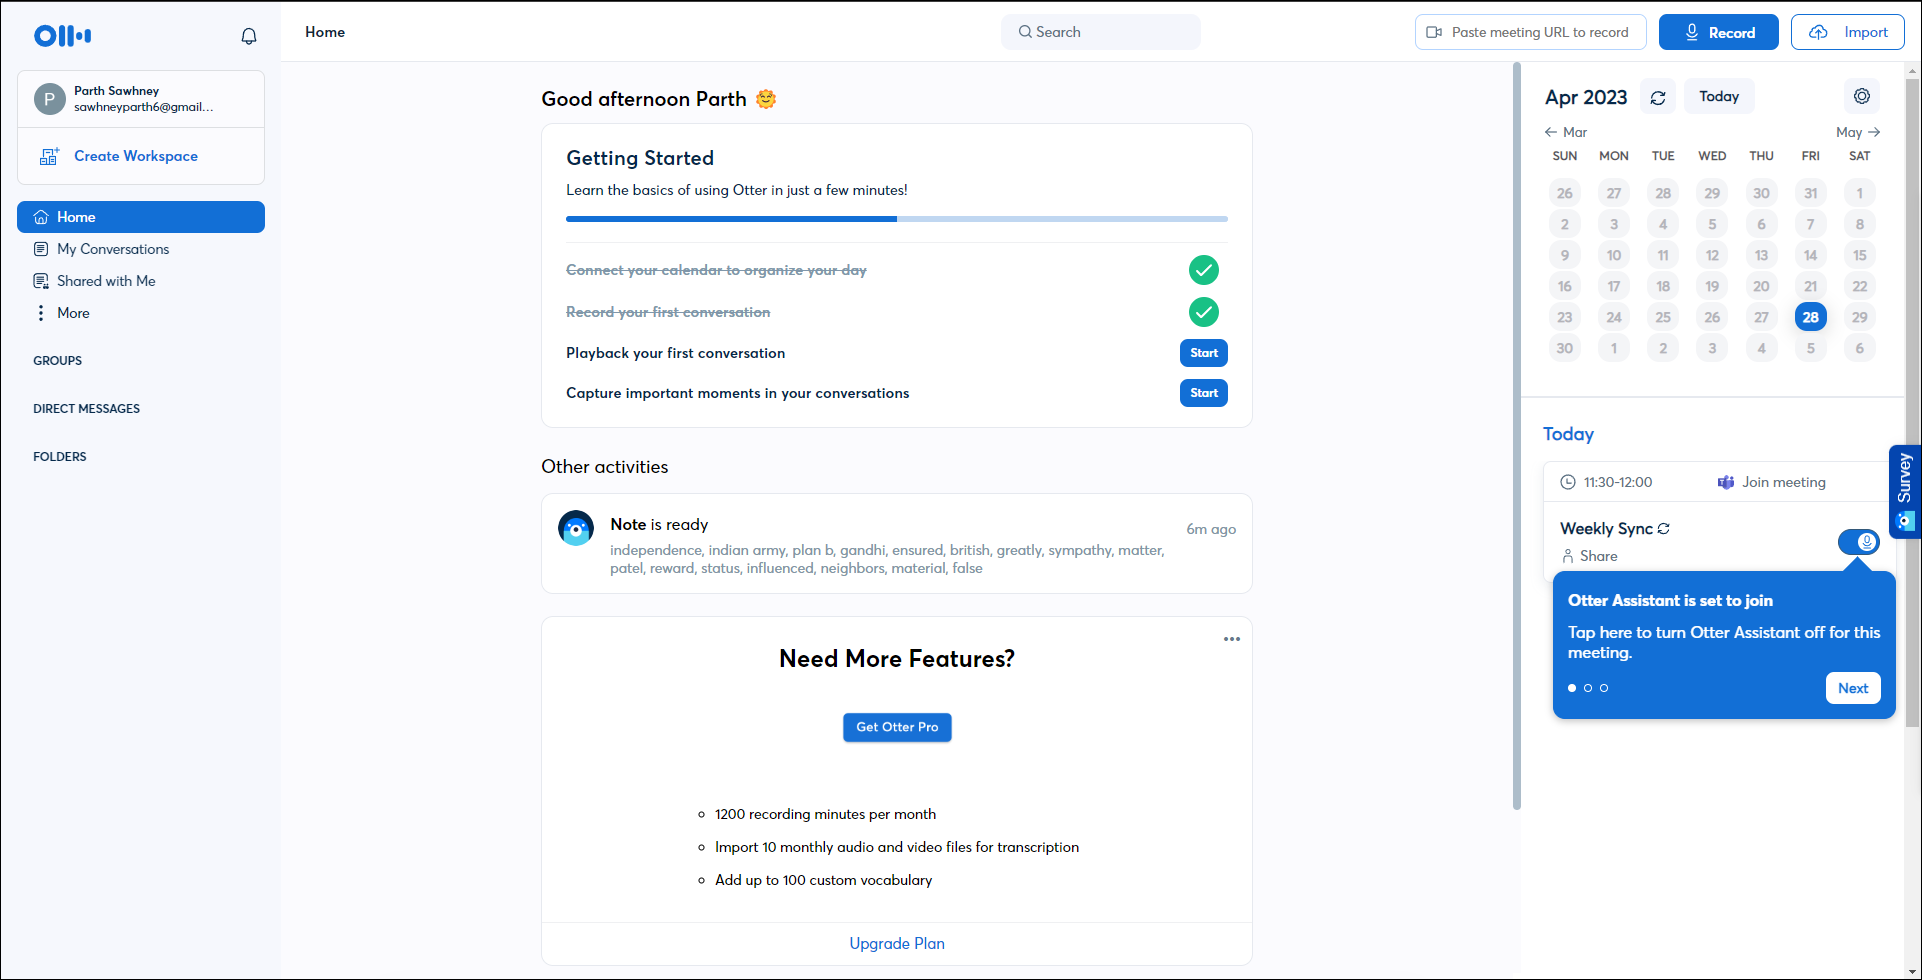Open the Survey side tab

pyautogui.click(x=1905, y=491)
